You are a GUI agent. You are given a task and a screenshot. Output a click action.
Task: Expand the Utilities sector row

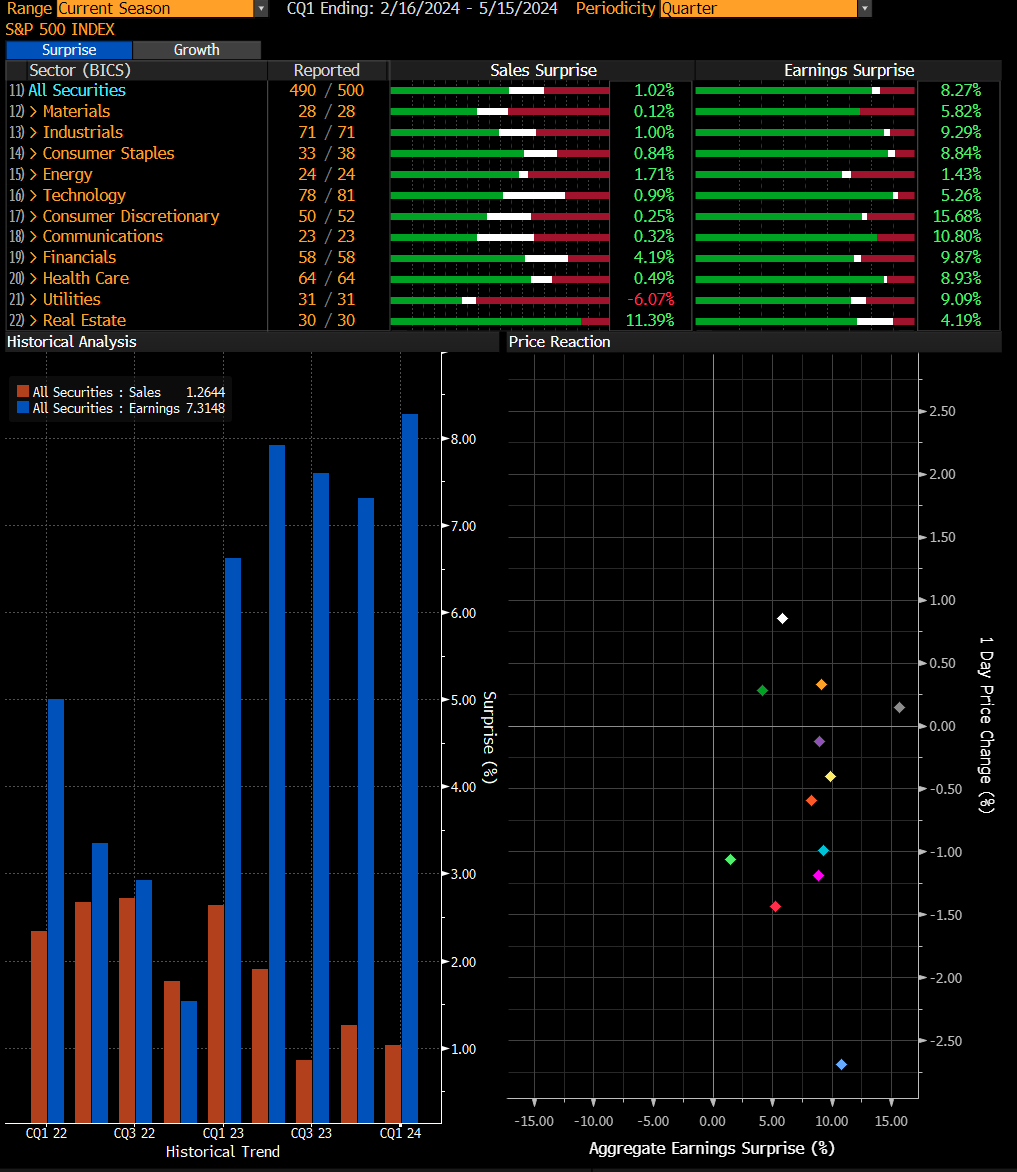click(33, 299)
